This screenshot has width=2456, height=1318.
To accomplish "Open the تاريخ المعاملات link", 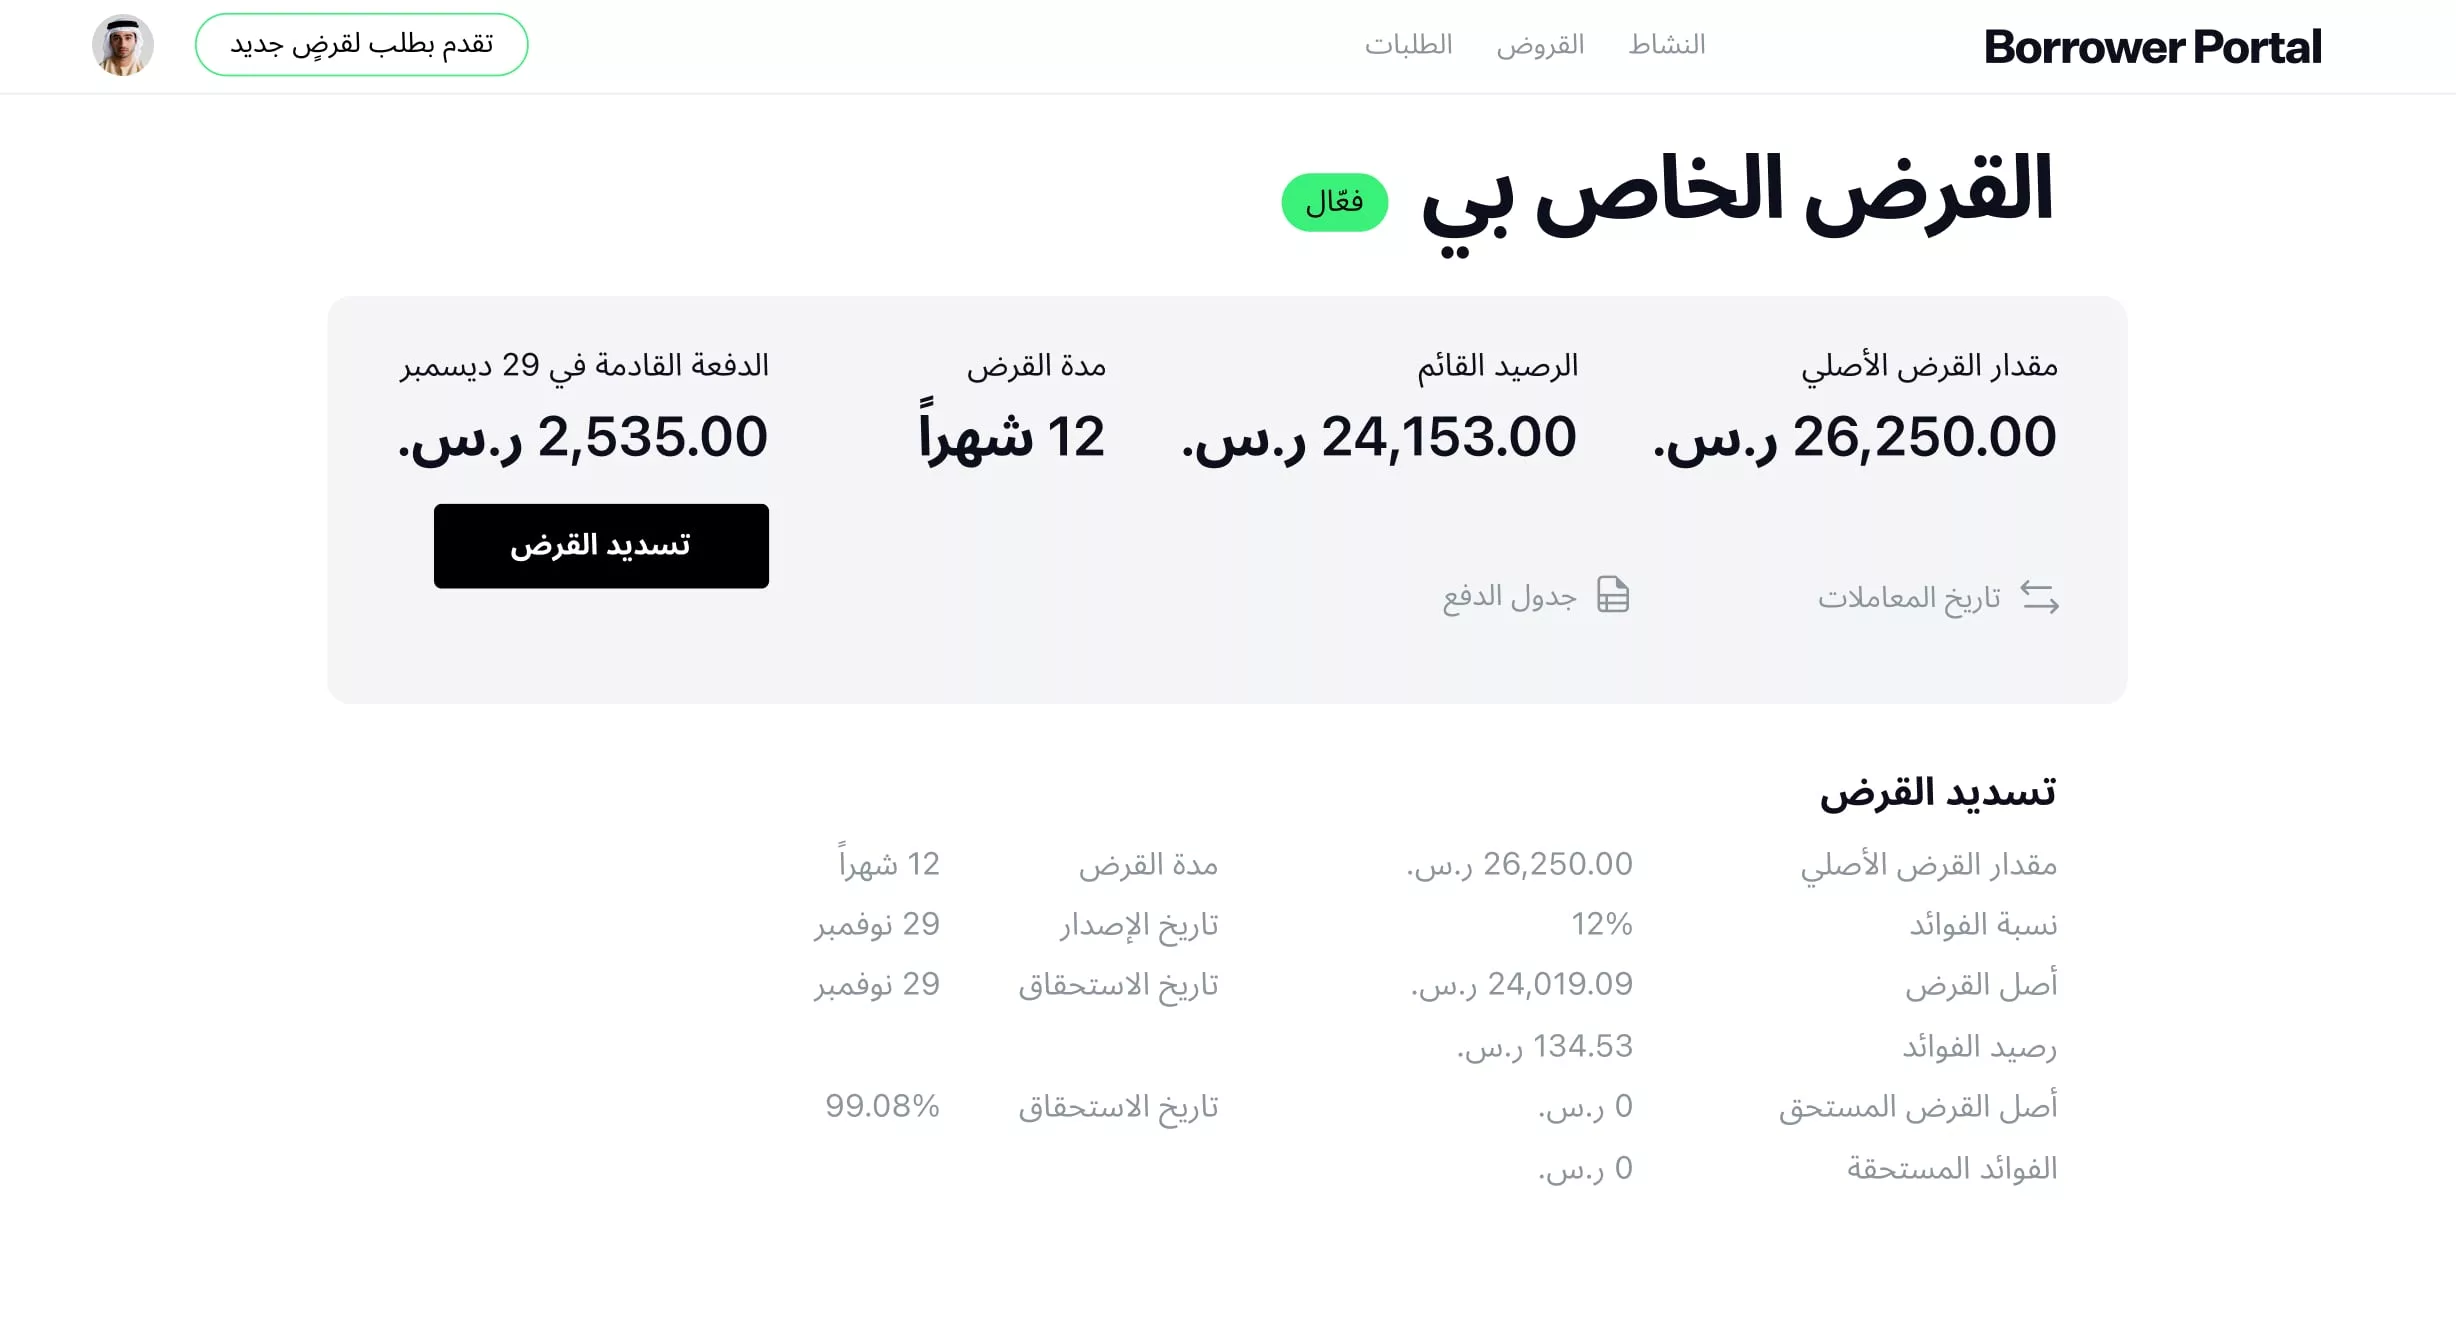I will pos(1909,597).
